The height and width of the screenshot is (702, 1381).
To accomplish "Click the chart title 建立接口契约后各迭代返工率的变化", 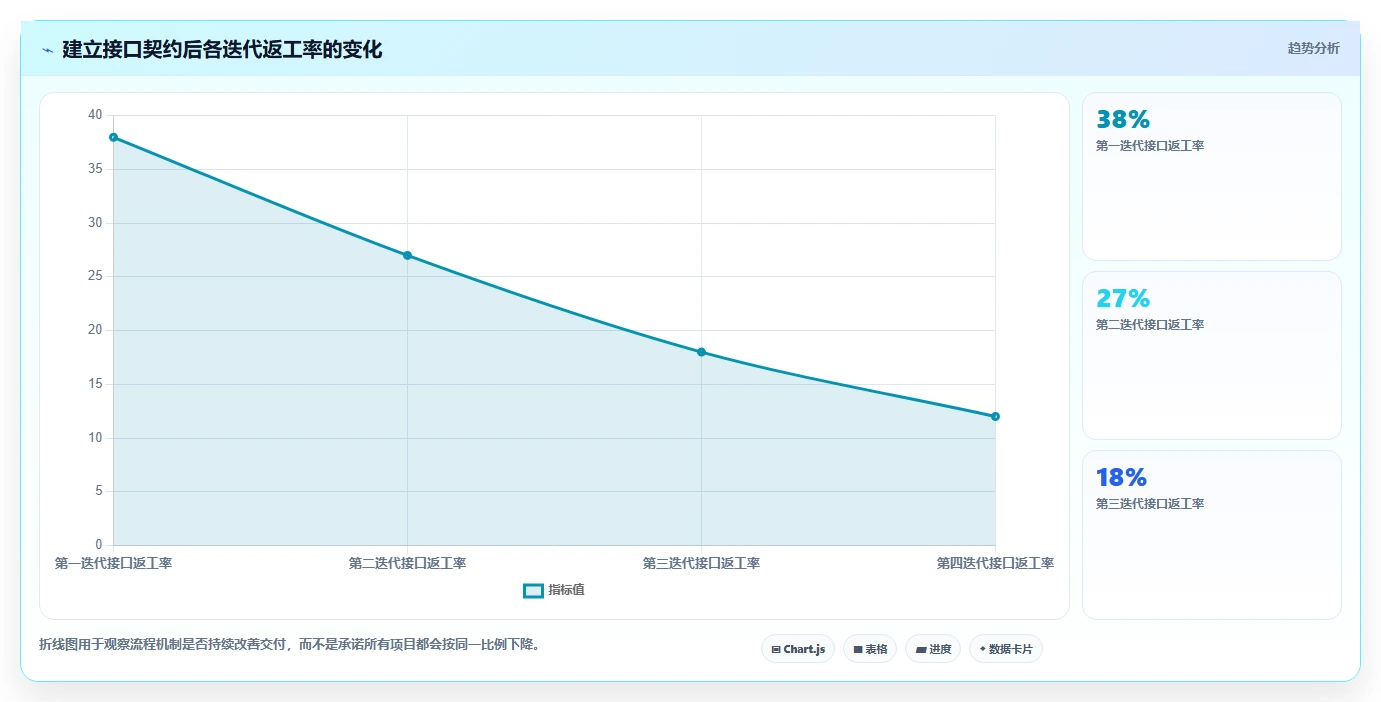I will click(x=222, y=49).
